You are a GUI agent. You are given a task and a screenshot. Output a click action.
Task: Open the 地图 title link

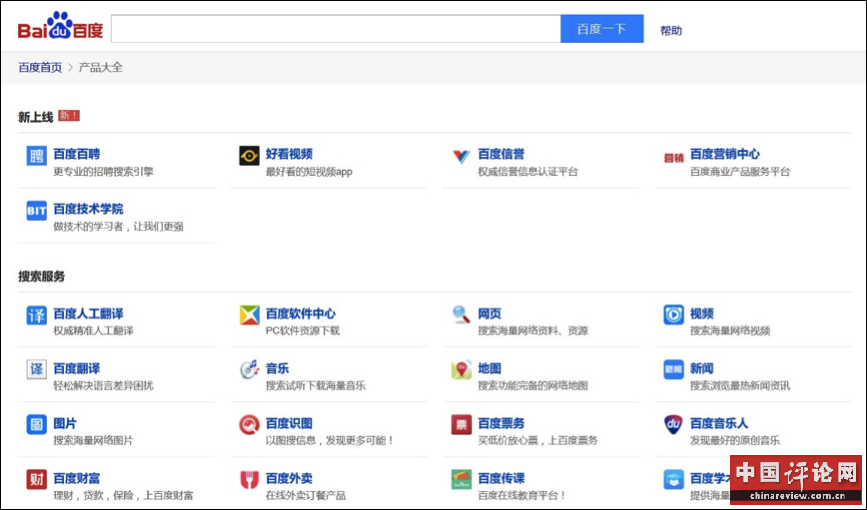pos(489,368)
